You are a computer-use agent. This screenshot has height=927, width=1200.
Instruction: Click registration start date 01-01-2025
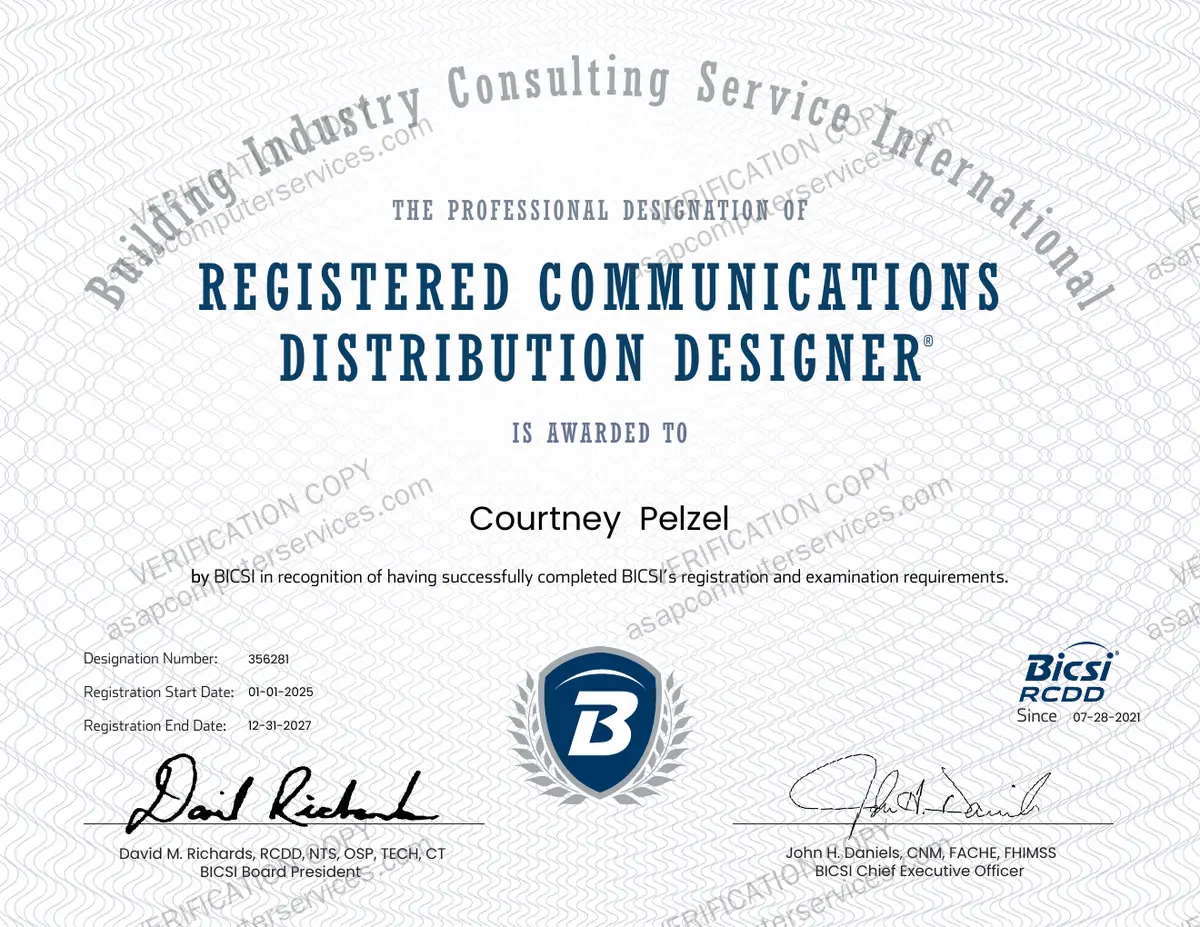[x=280, y=692]
